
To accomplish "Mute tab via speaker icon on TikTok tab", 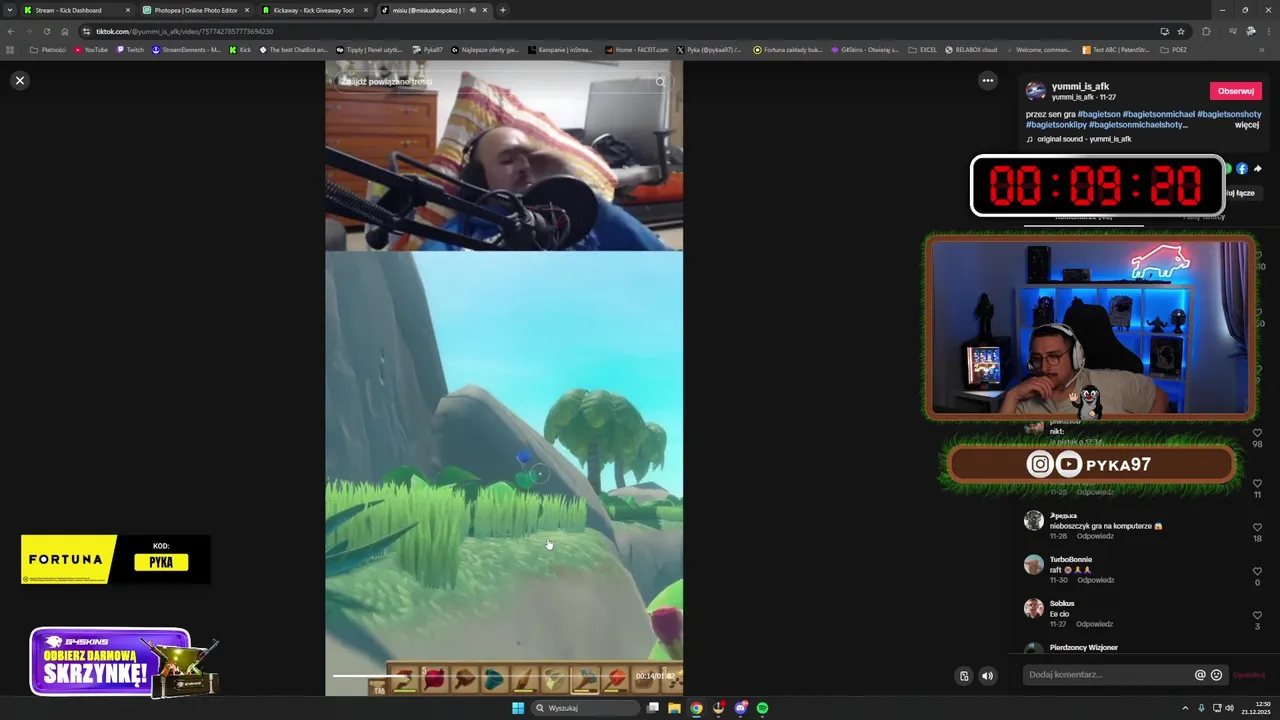I will point(472,10).
